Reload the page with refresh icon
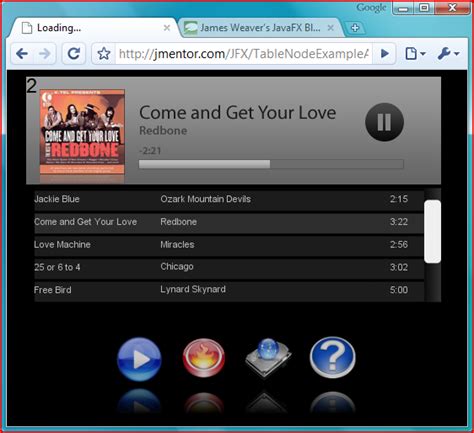The width and height of the screenshot is (474, 433). [74, 53]
